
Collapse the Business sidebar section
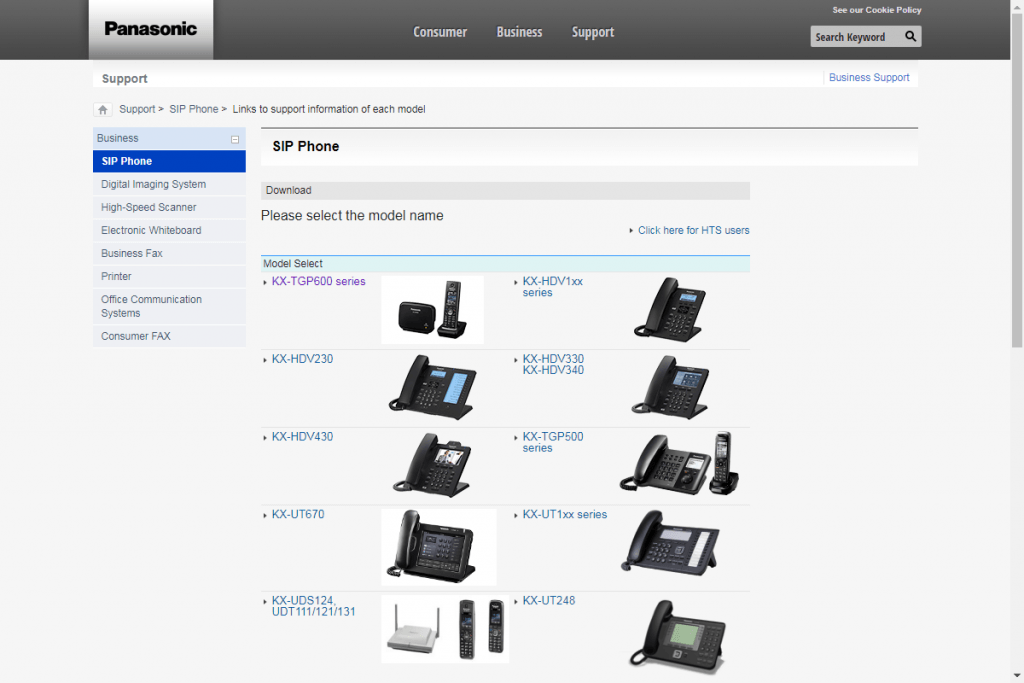[235, 139]
